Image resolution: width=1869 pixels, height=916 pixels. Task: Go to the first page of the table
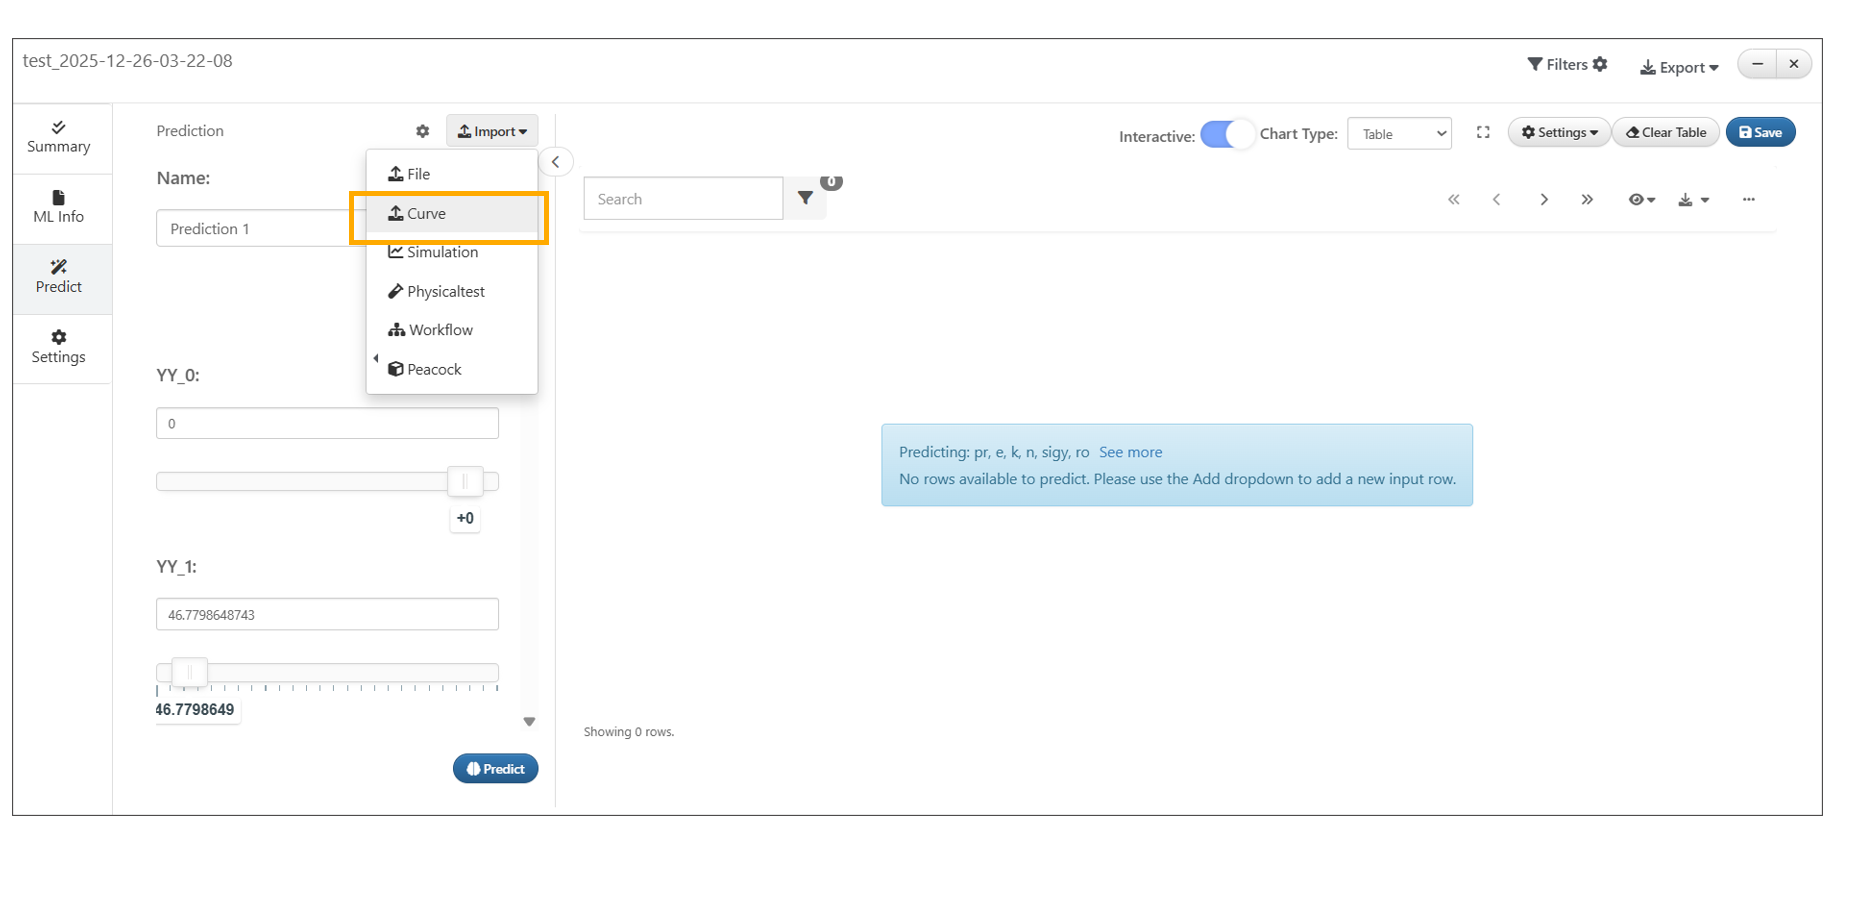(x=1454, y=200)
